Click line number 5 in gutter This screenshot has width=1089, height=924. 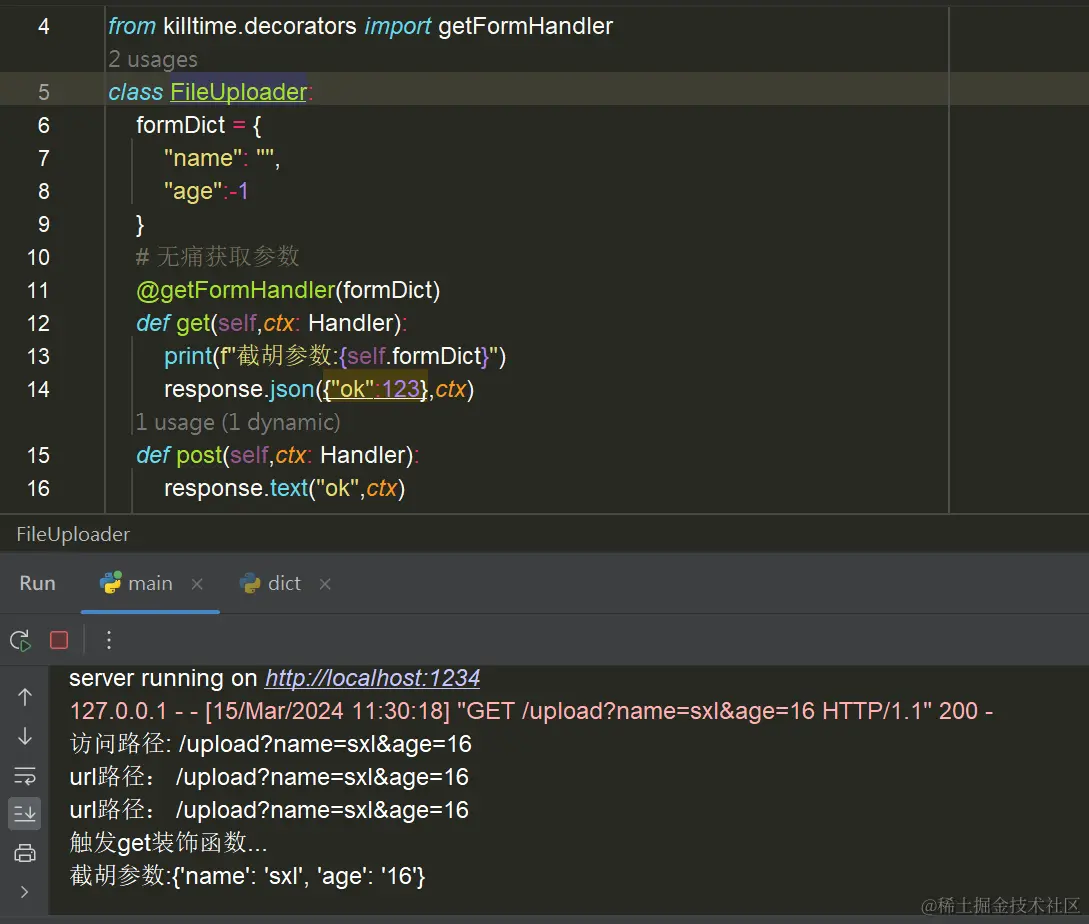click(44, 92)
